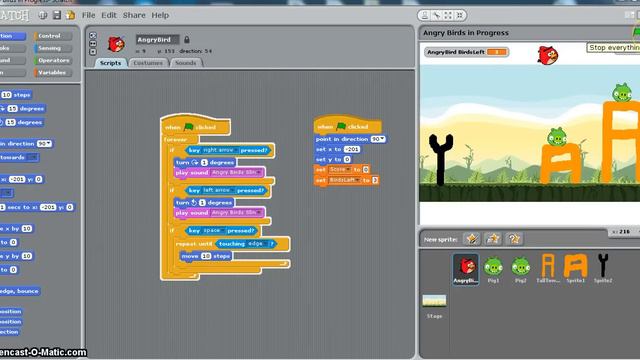The height and width of the screenshot is (360, 640).
Task: Click the AngryBird BirdsLeft monitor on stage
Action: (x=466, y=52)
